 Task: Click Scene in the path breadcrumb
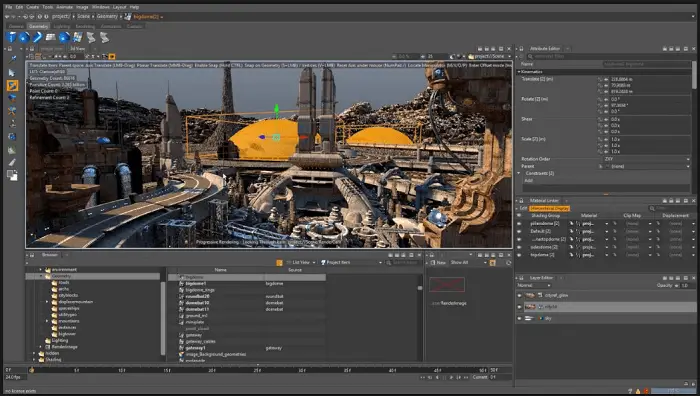[x=83, y=17]
